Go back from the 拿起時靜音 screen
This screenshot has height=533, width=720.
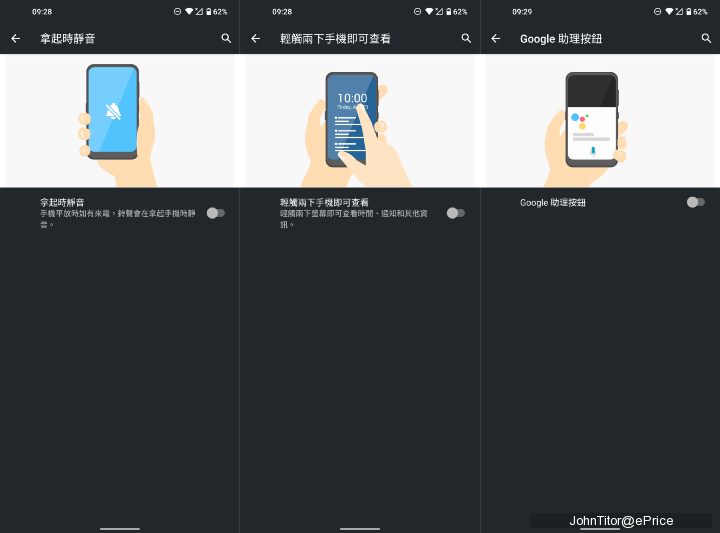point(16,39)
